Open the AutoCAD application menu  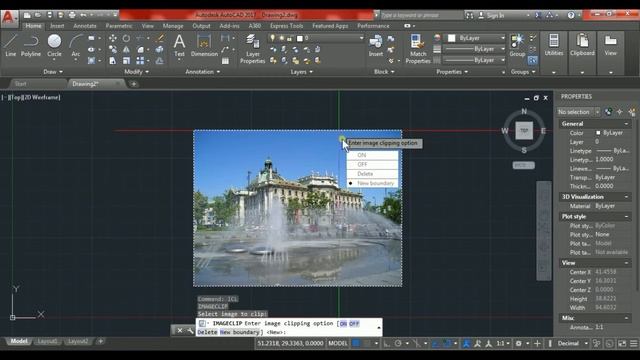click(x=9, y=18)
